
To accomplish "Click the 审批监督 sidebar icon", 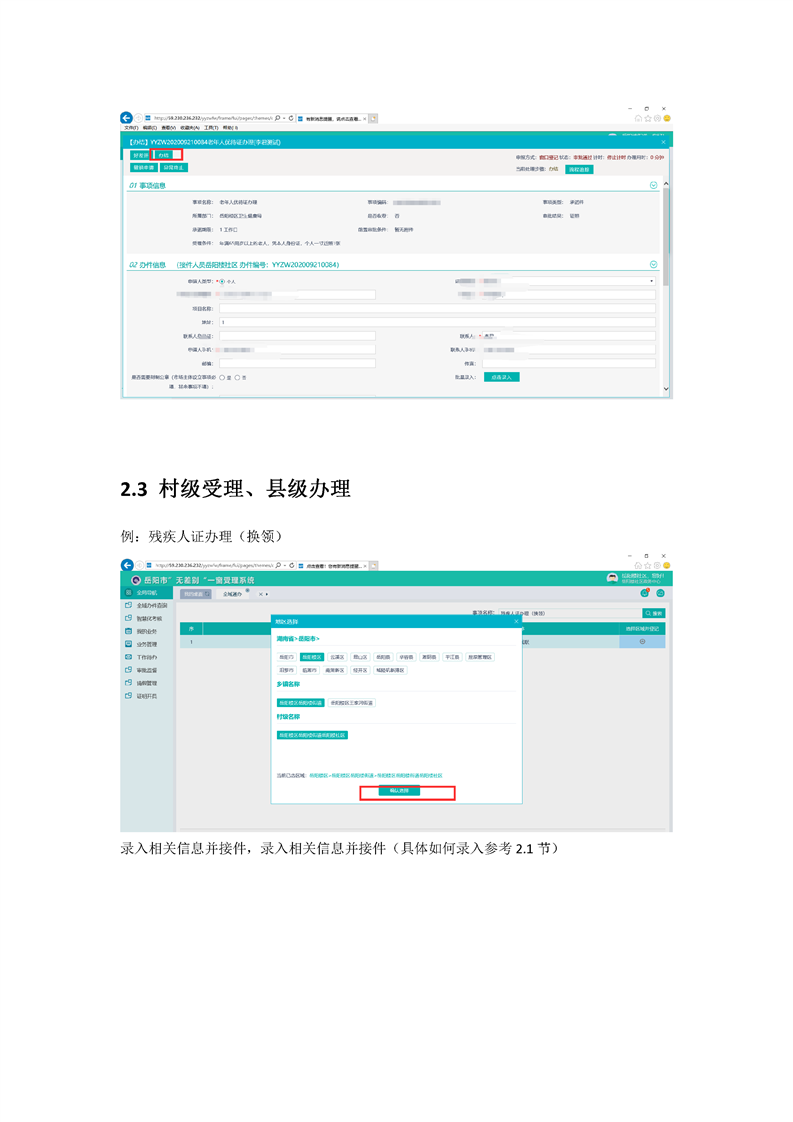I will coord(128,670).
